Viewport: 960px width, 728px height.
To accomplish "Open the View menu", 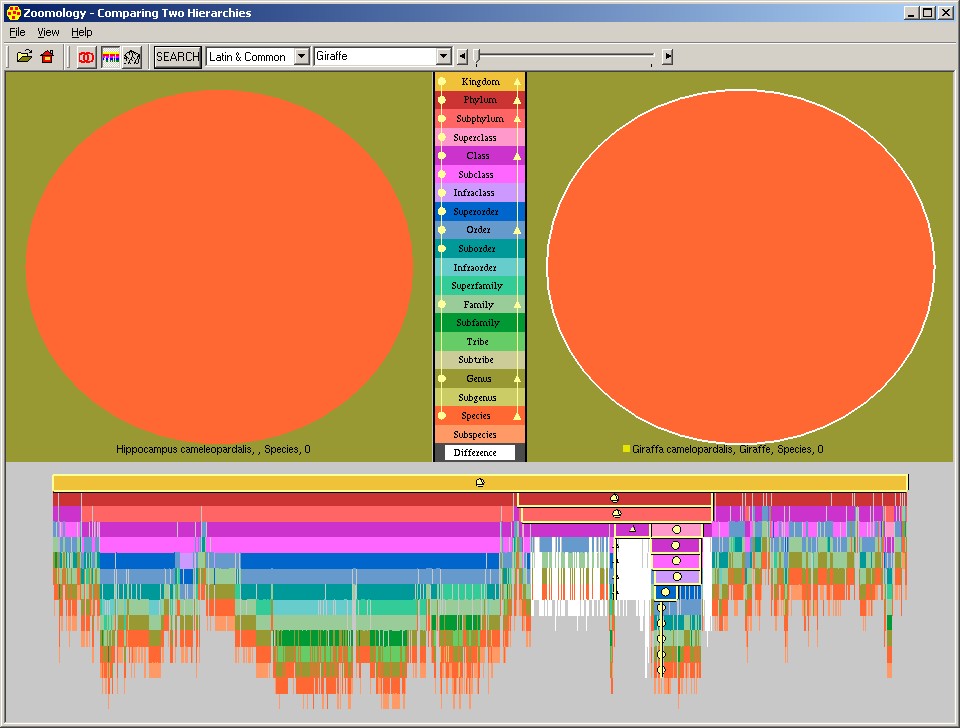I will click(x=48, y=33).
